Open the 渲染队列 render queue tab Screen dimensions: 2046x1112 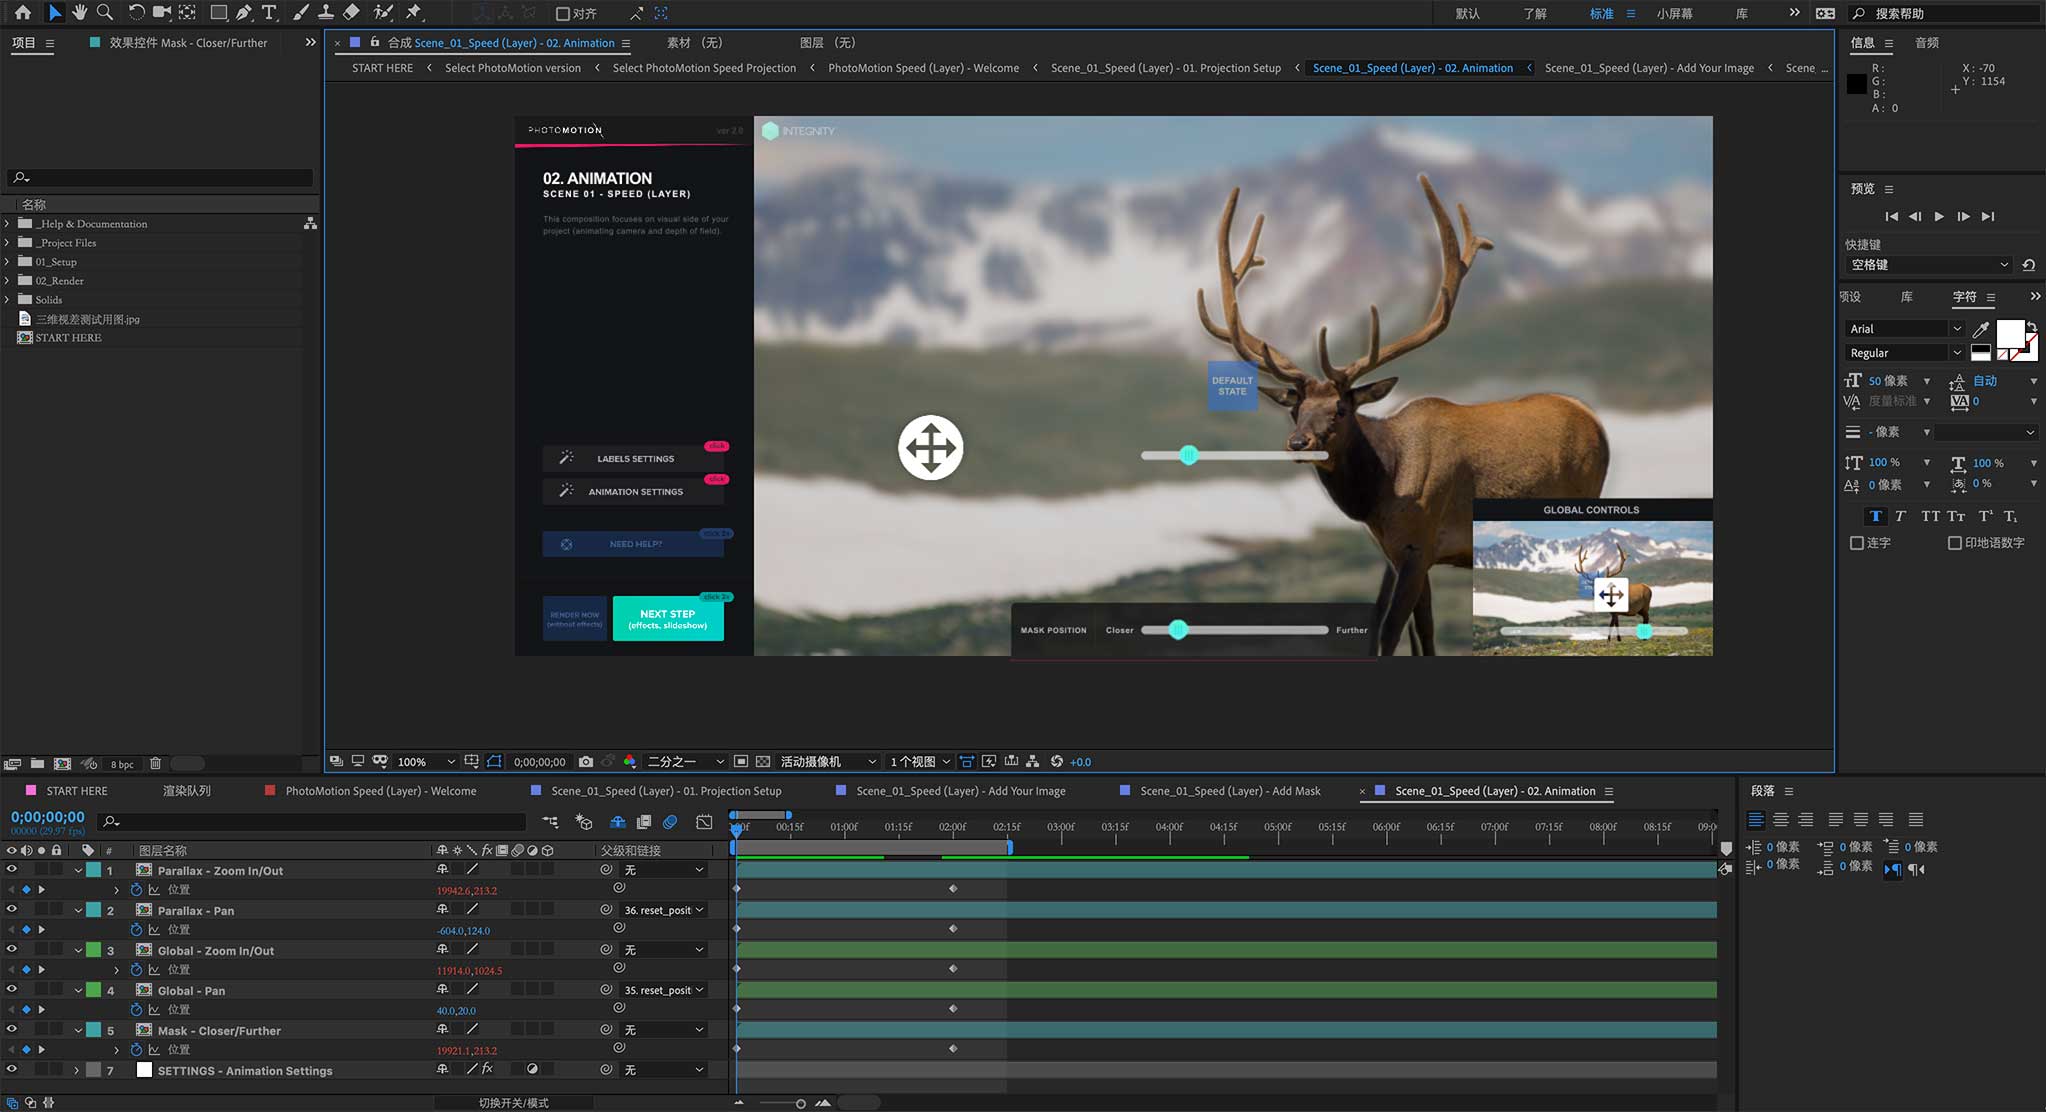point(186,791)
